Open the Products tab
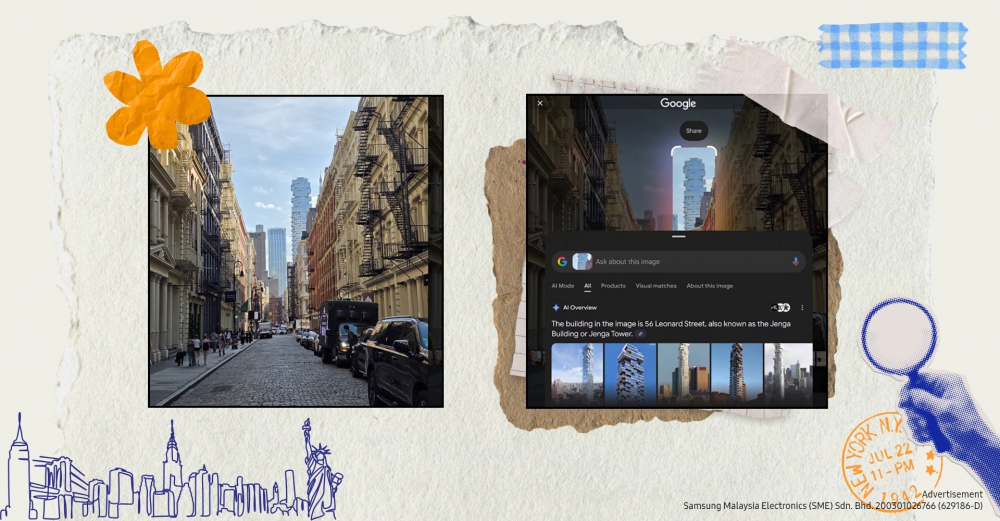 pos(613,286)
